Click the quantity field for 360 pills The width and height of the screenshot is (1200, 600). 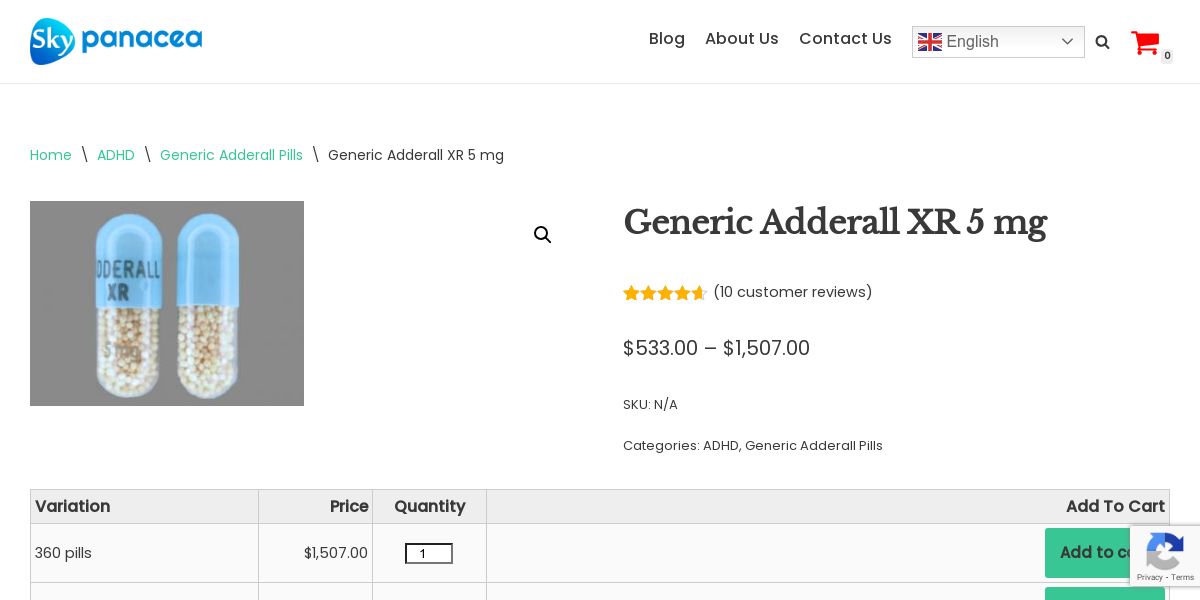[x=429, y=554]
